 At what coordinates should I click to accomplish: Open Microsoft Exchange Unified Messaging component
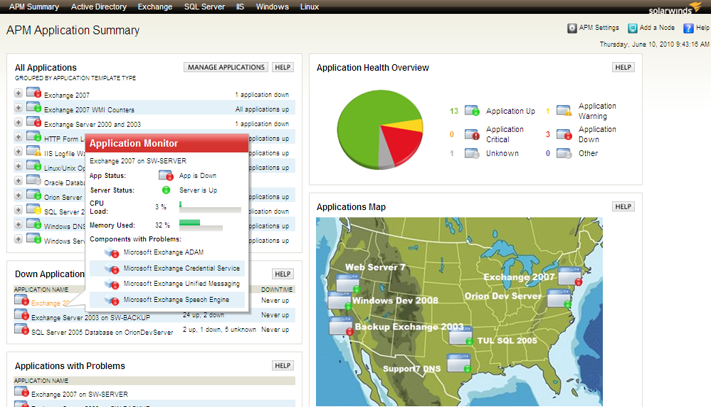point(181,284)
